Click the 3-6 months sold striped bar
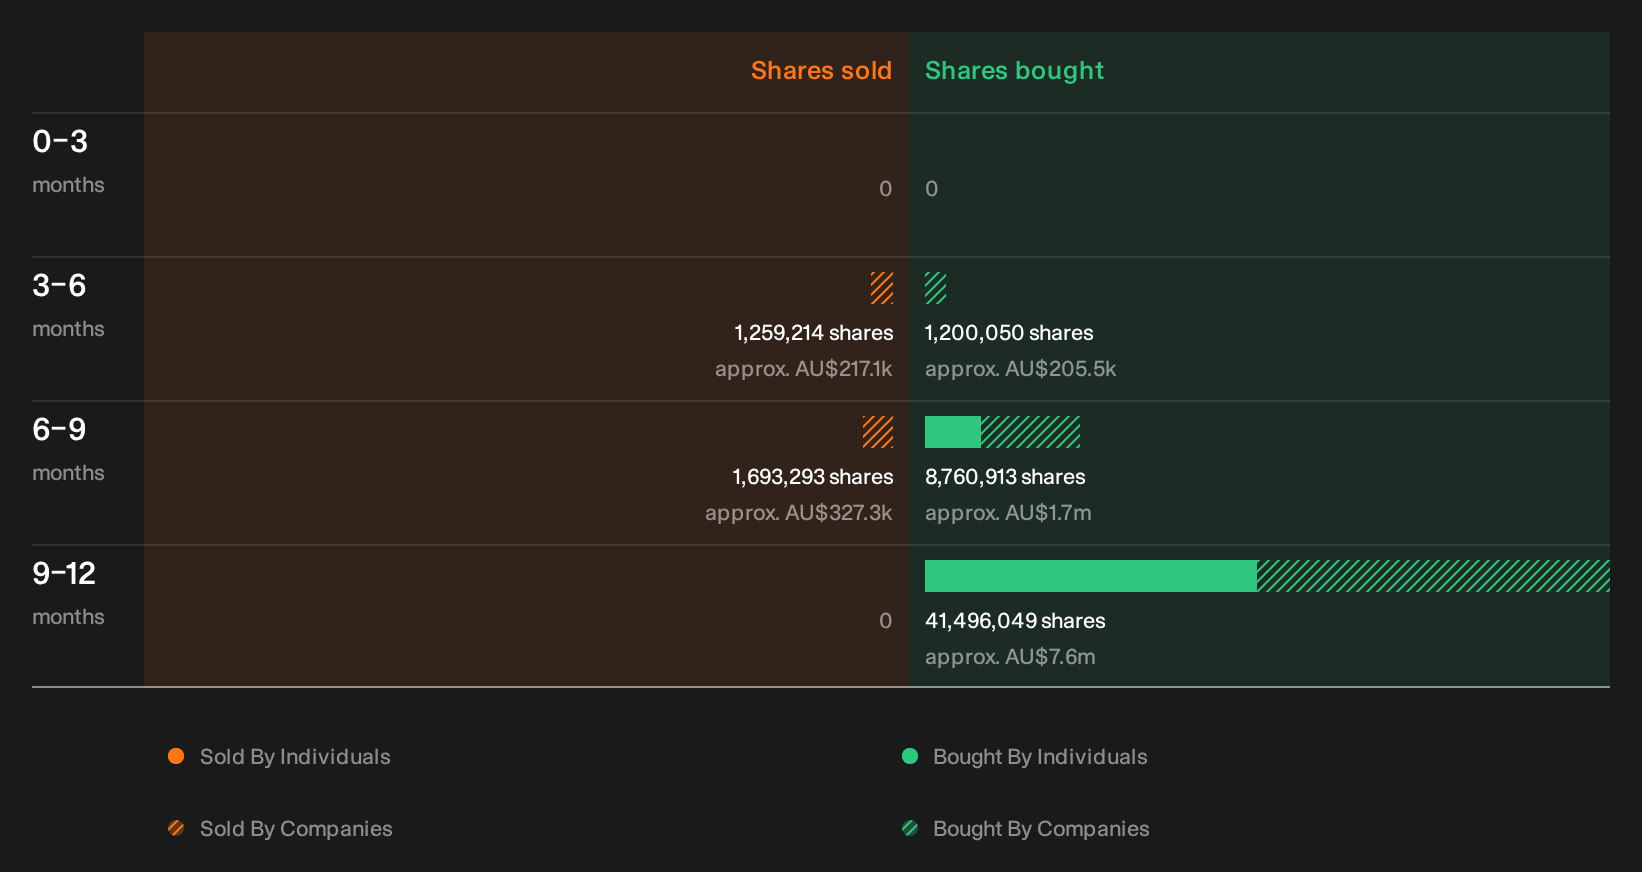The image size is (1642, 872). [x=882, y=288]
